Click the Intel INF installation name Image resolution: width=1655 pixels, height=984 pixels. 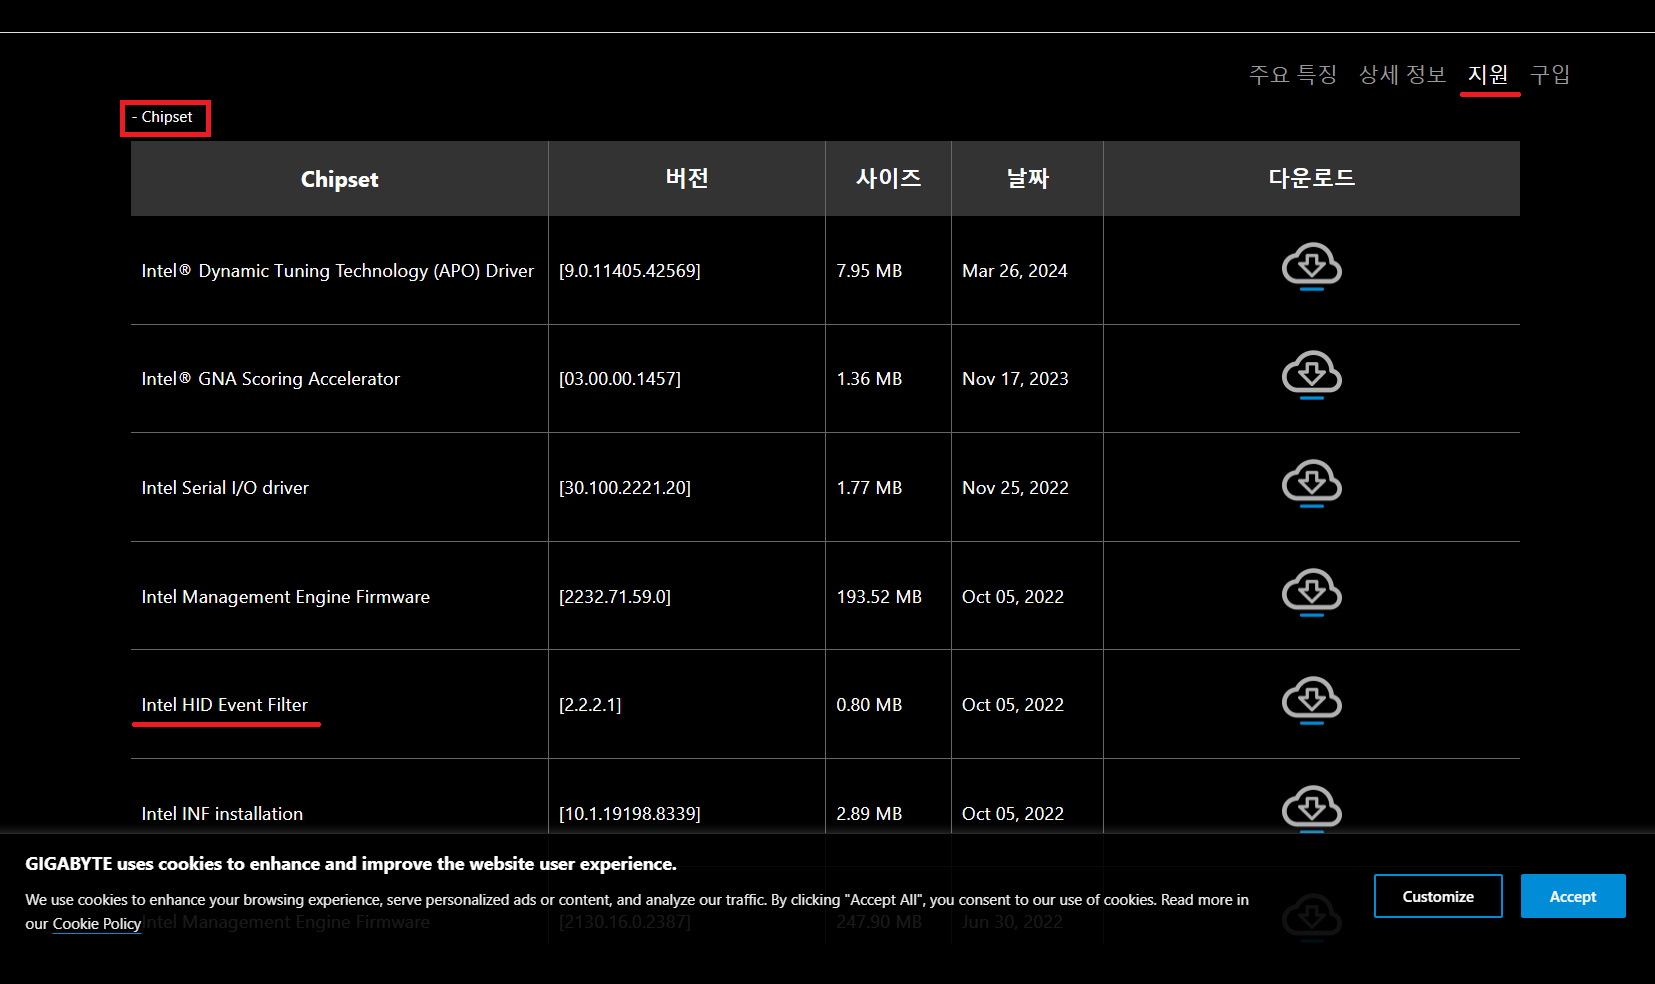pyautogui.click(x=222, y=814)
